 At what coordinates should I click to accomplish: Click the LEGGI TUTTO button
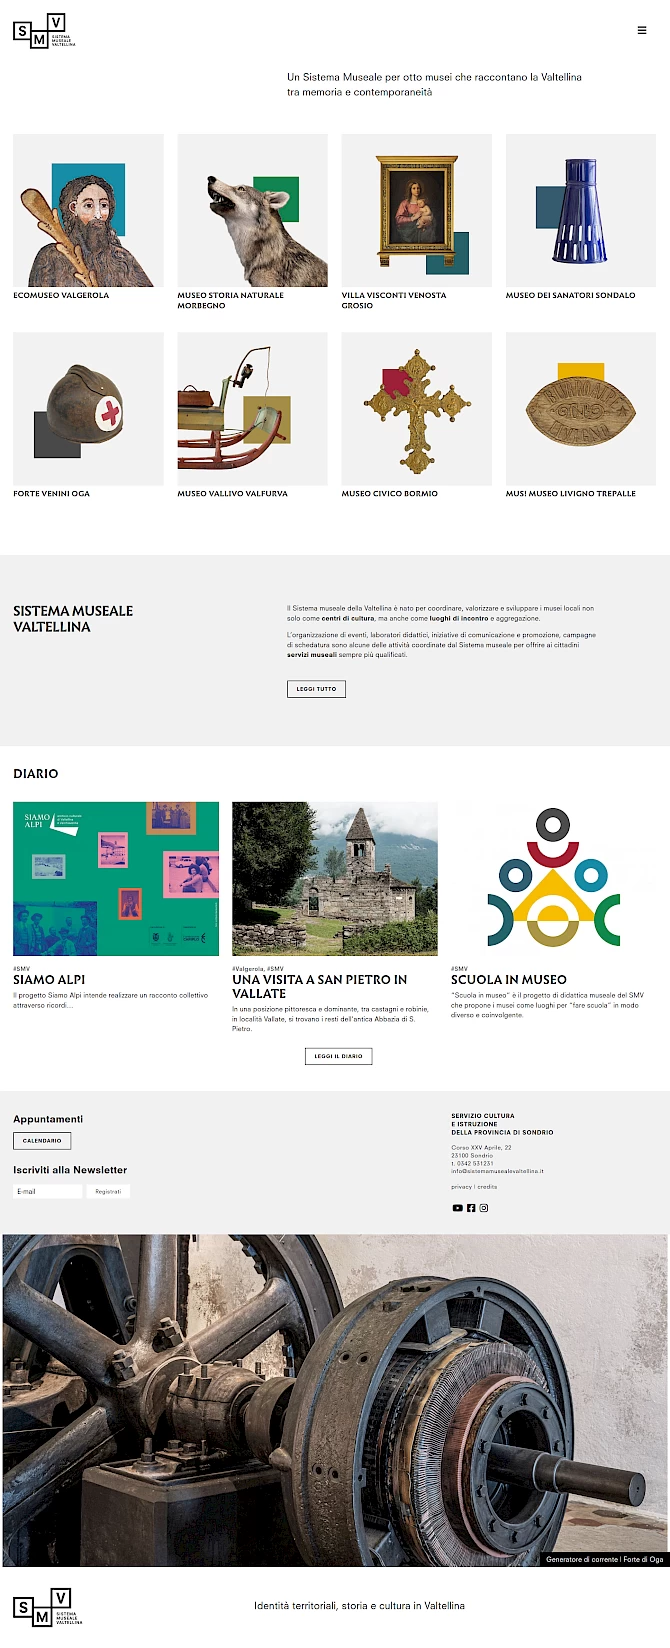[x=316, y=689]
